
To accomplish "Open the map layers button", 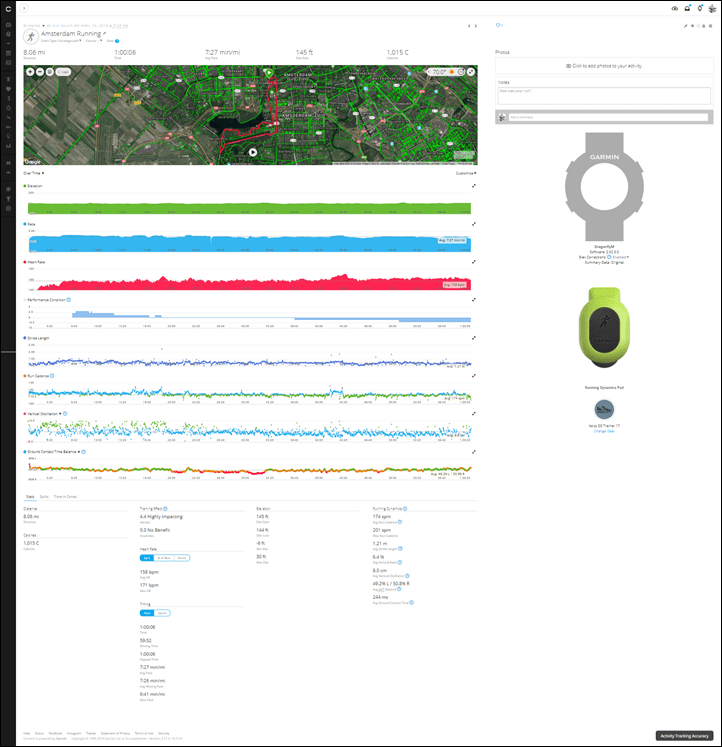I will 50,71.
